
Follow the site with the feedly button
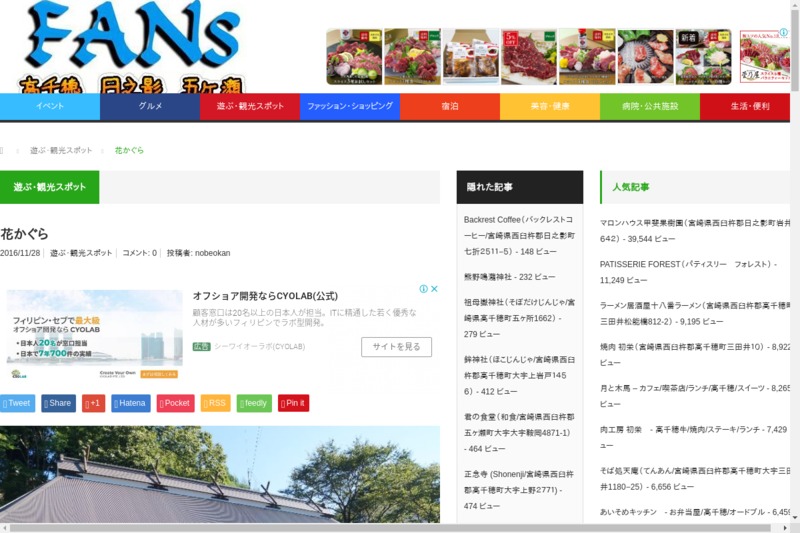coord(254,403)
